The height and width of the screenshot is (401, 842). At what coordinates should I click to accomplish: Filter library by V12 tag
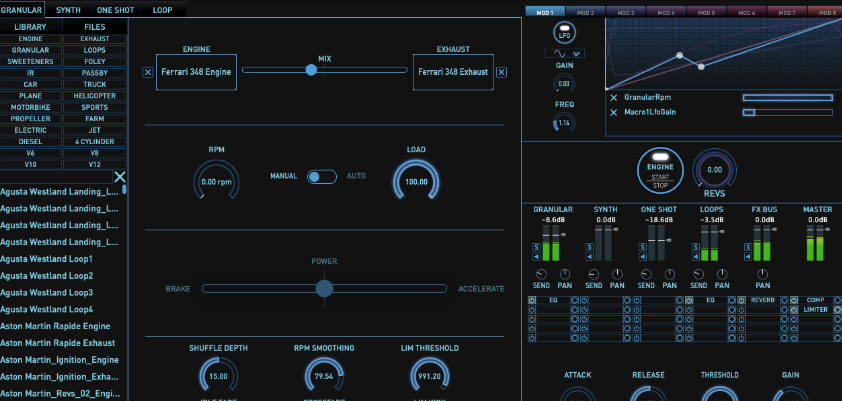coord(95,164)
